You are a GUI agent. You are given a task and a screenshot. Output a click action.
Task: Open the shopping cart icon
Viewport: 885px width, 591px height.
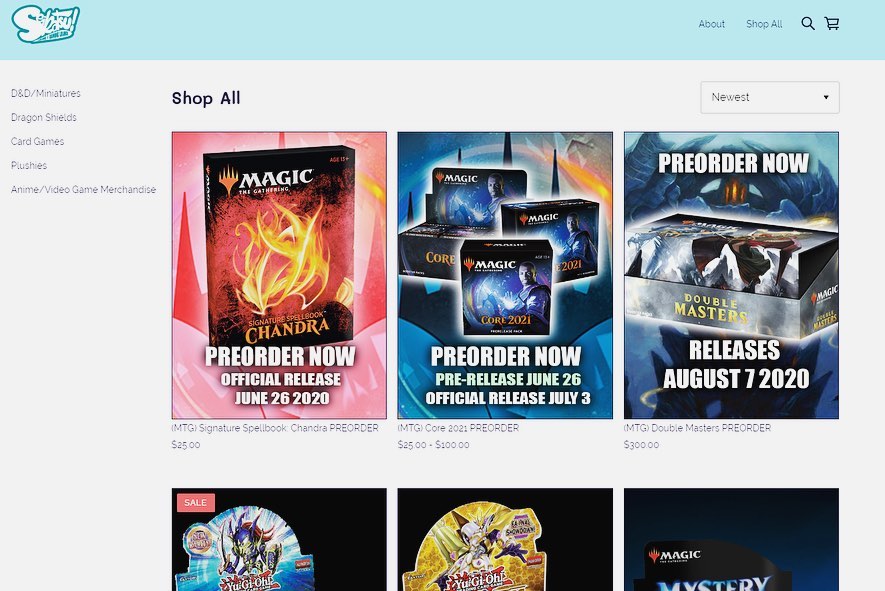click(832, 24)
